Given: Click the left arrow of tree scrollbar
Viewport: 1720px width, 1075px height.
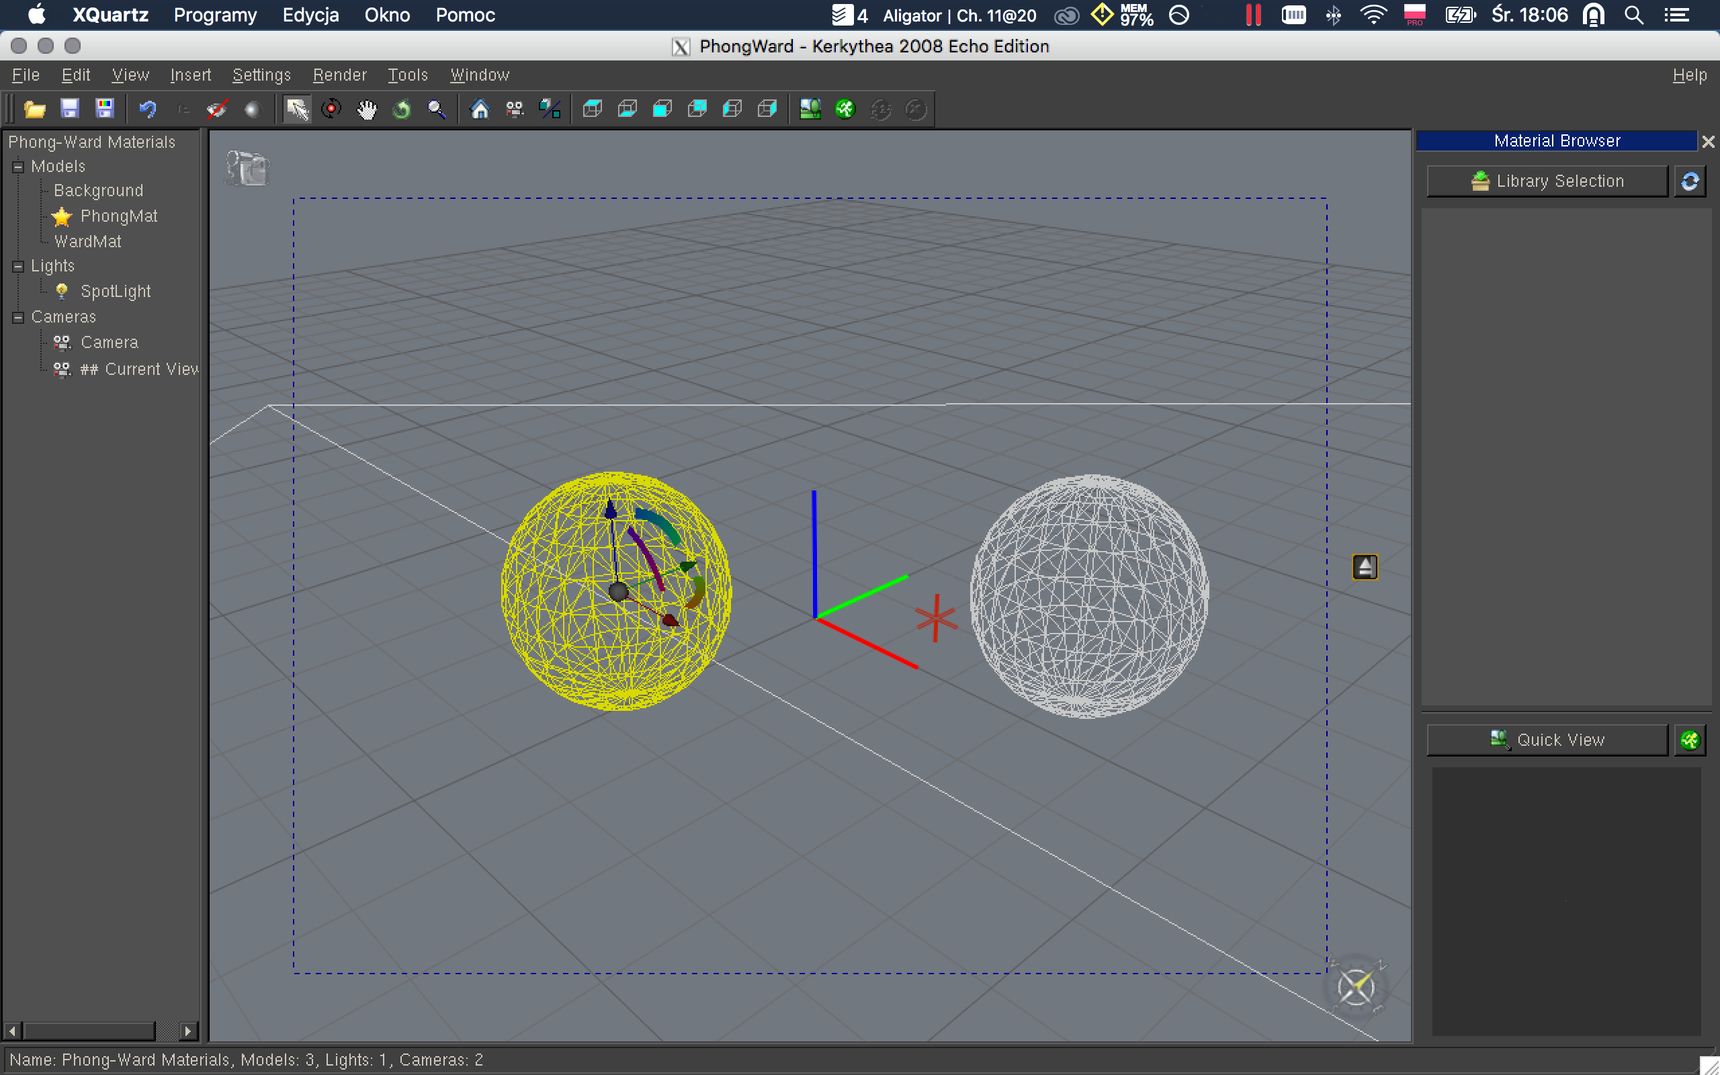Looking at the screenshot, I should point(12,1030).
